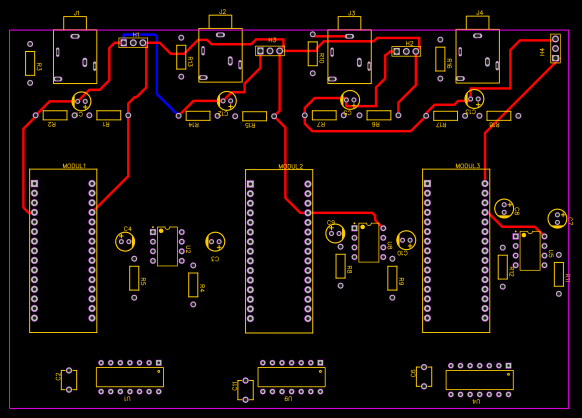
Task: Pick resistor R1
Action: pyautogui.click(x=108, y=115)
